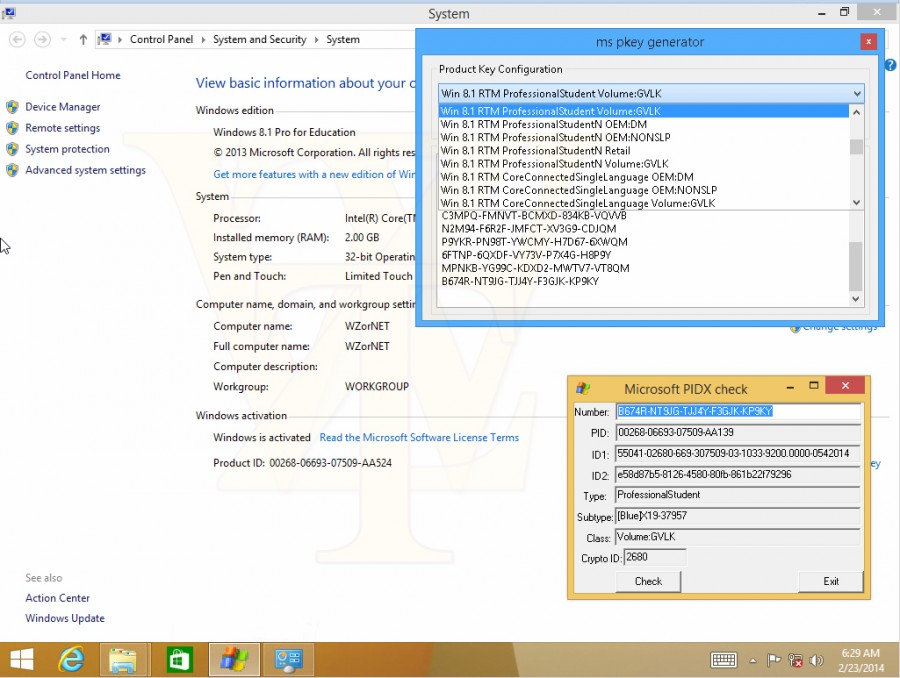Click the Type field showing ProfessionalStudent
The width and height of the screenshot is (900, 678).
coord(739,495)
